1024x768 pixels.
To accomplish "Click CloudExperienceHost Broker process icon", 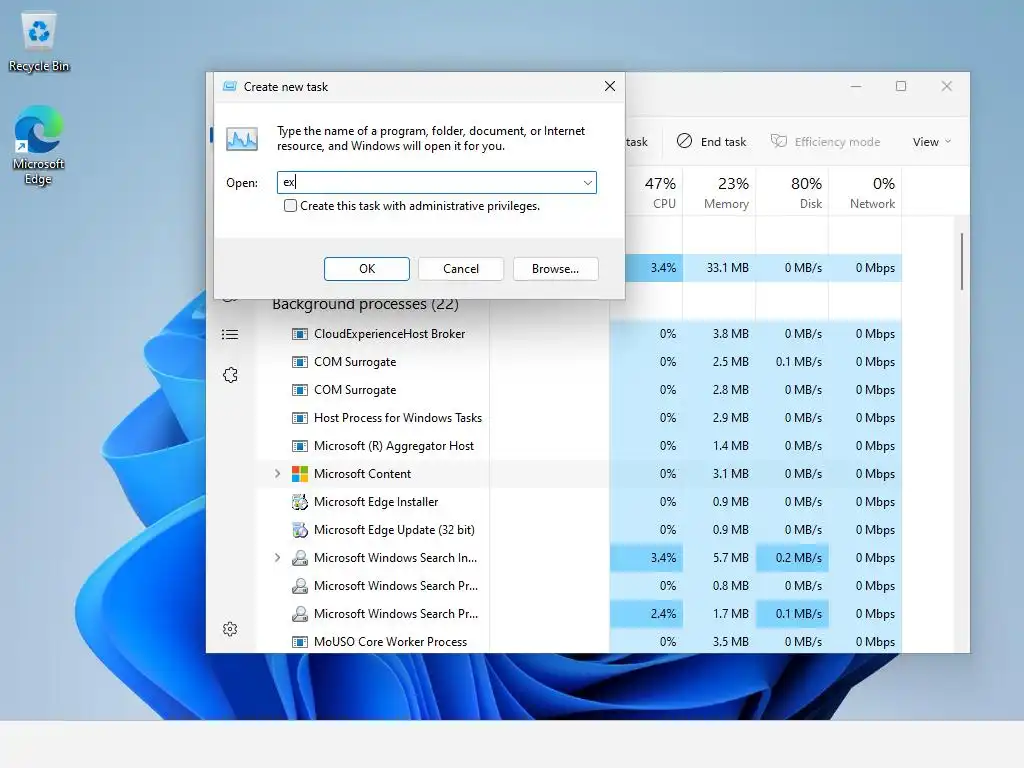I will click(x=300, y=334).
